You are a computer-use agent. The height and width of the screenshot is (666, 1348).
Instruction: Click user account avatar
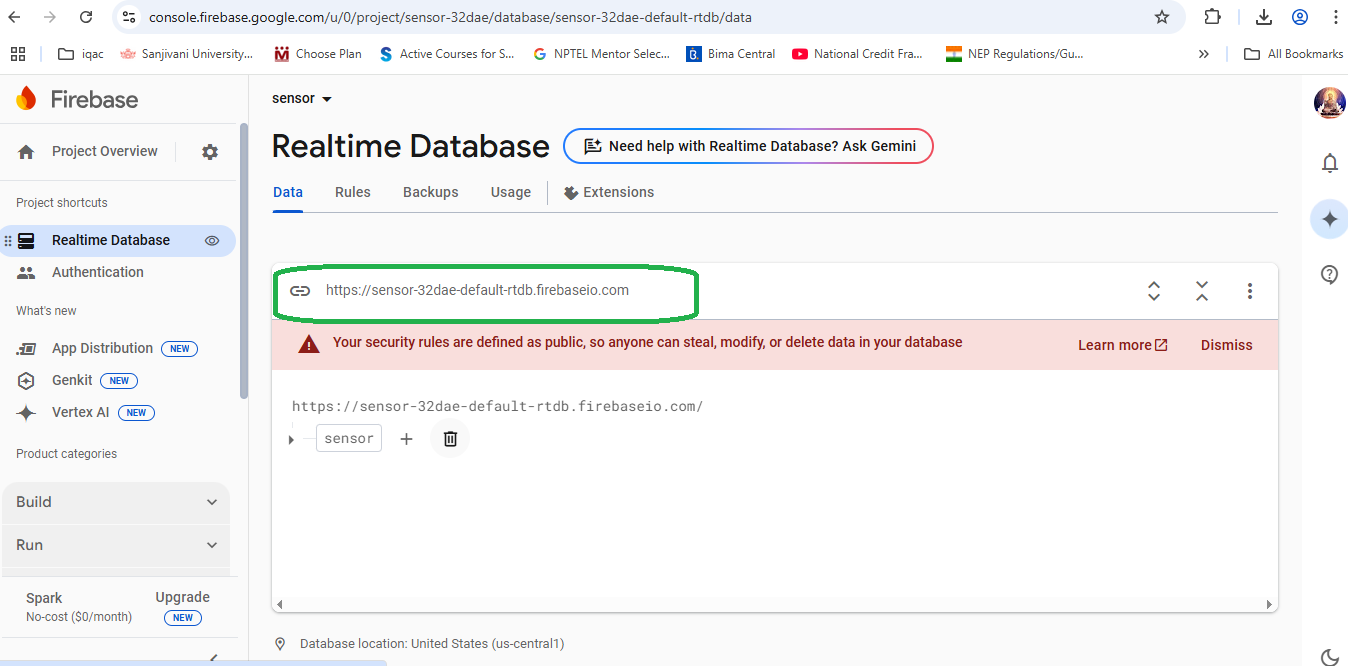point(1329,103)
